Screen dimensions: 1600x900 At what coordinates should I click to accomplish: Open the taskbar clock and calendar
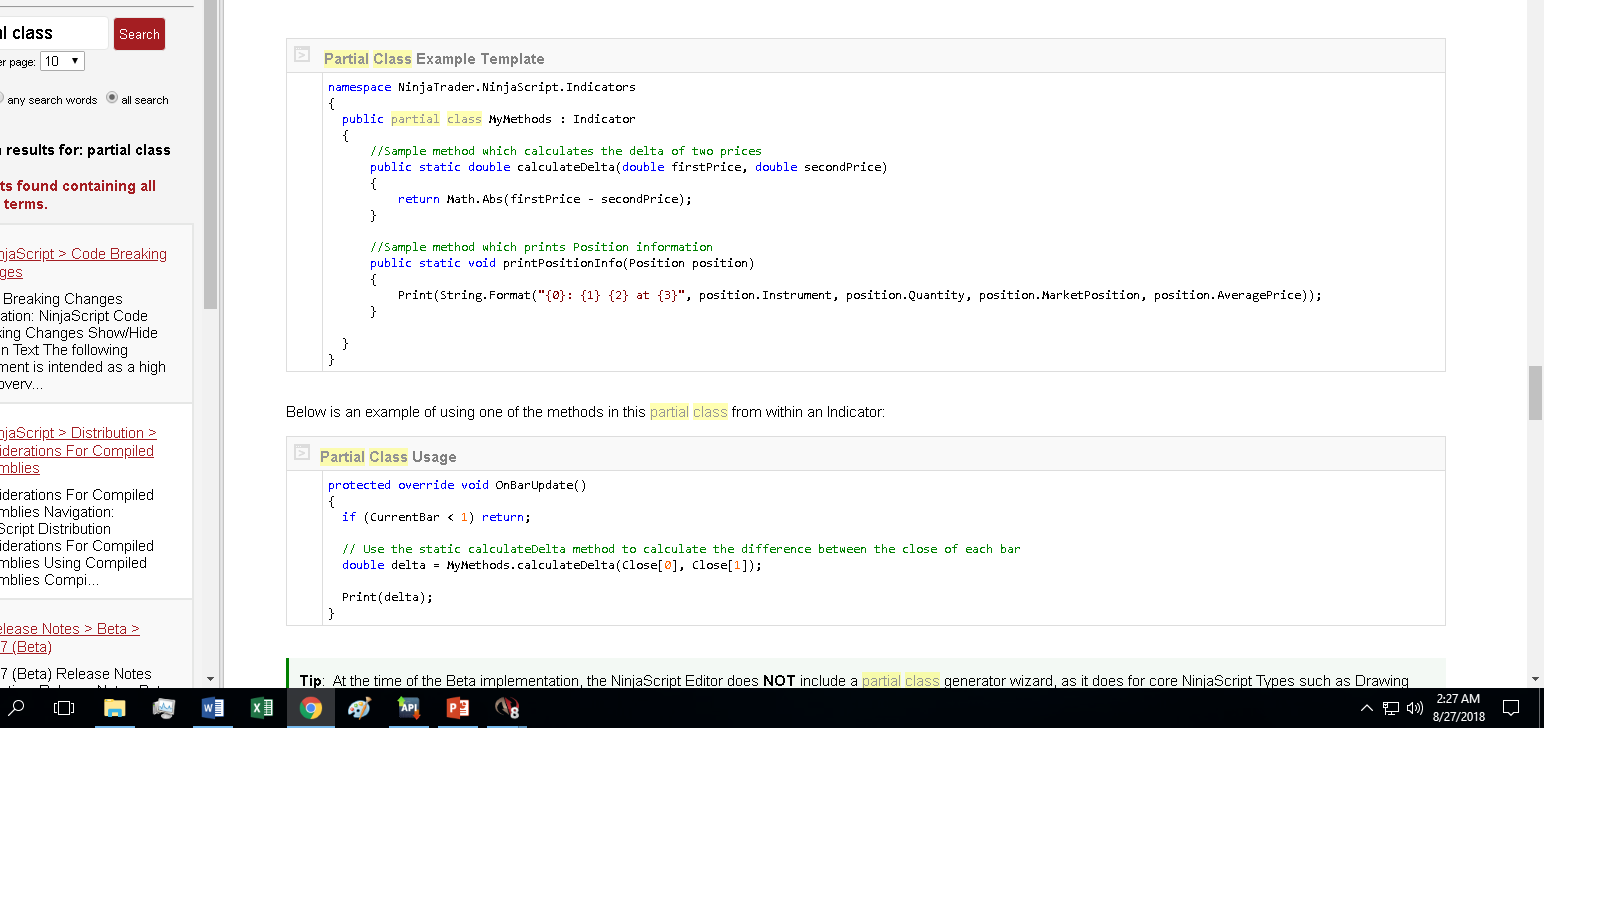[1458, 708]
